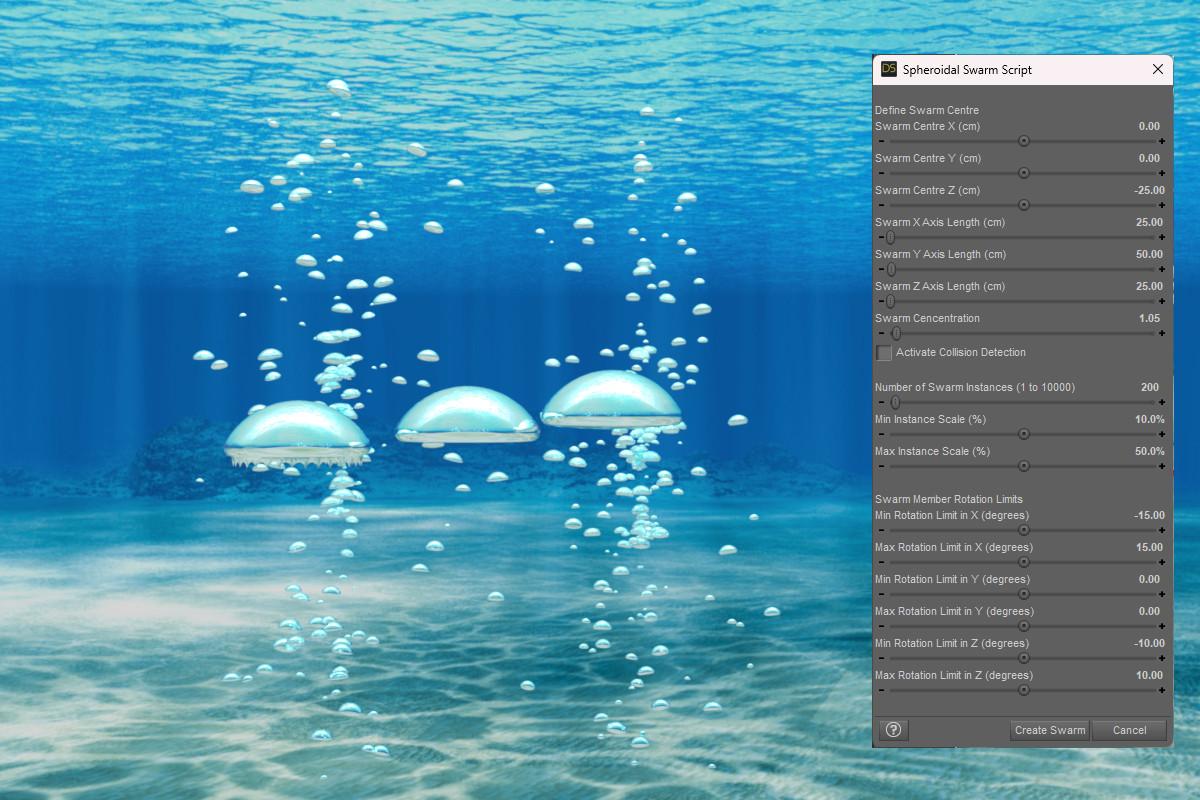The height and width of the screenshot is (800, 1200).
Task: Click the Swarm Cencentration value 1.05
Action: point(1149,318)
